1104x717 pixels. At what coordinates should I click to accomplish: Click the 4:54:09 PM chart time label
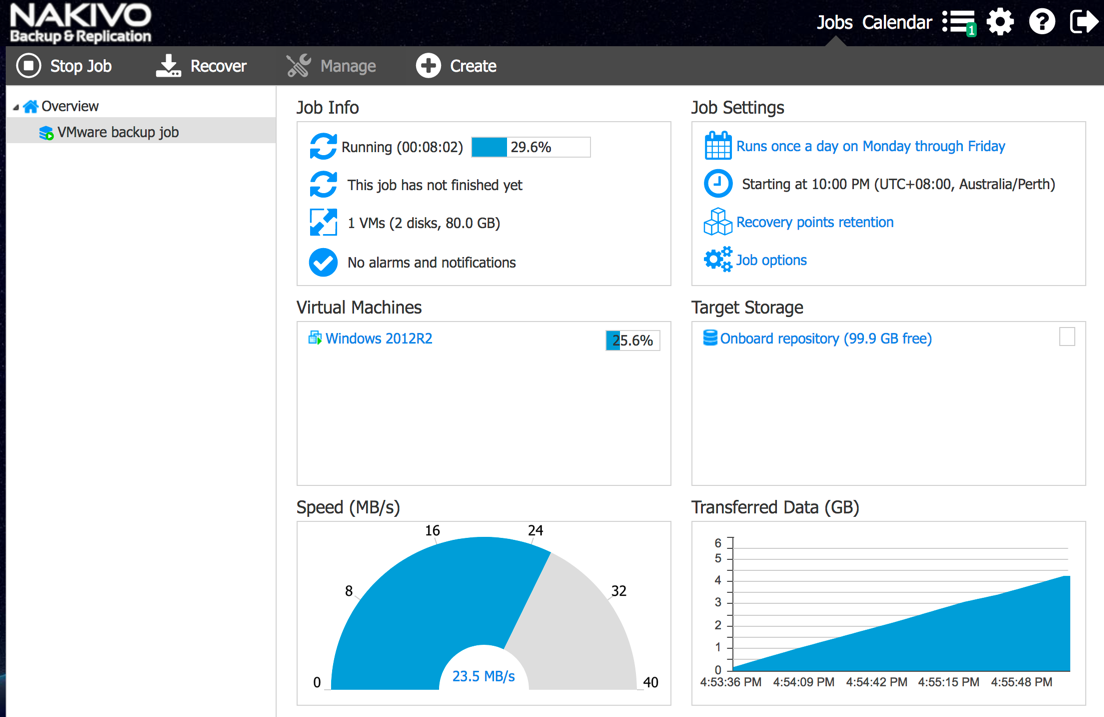(x=803, y=682)
